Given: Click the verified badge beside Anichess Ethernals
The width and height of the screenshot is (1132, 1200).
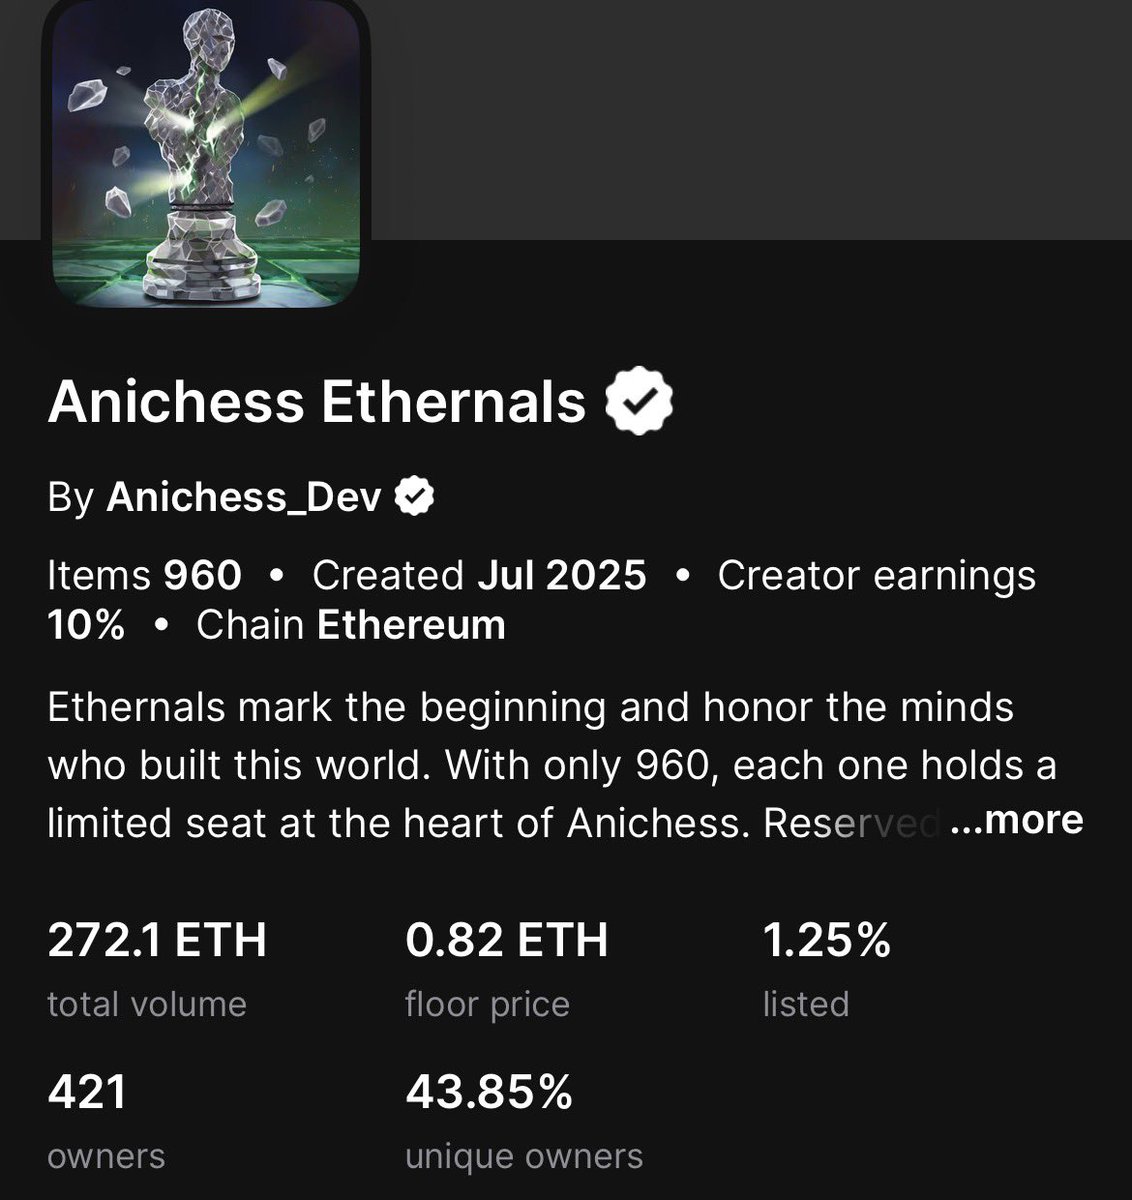Looking at the screenshot, I should tap(640, 402).
